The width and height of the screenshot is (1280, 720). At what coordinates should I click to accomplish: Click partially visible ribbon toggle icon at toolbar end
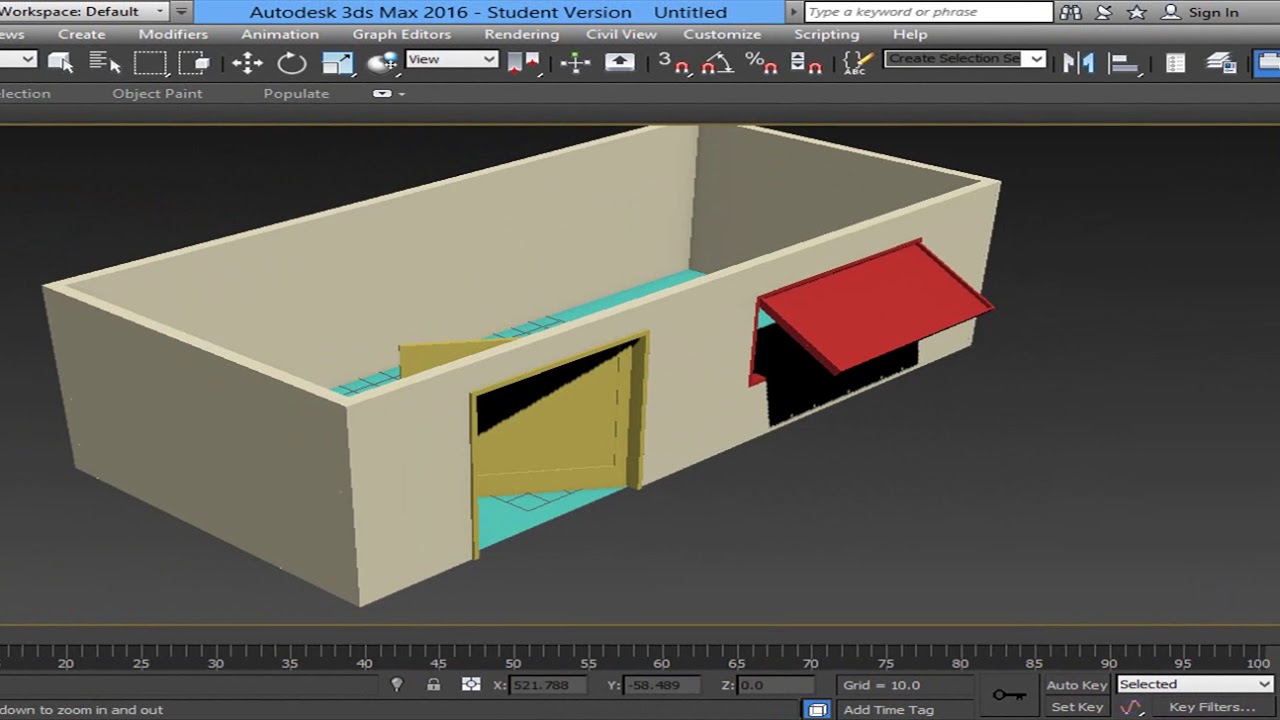pyautogui.click(x=1267, y=63)
